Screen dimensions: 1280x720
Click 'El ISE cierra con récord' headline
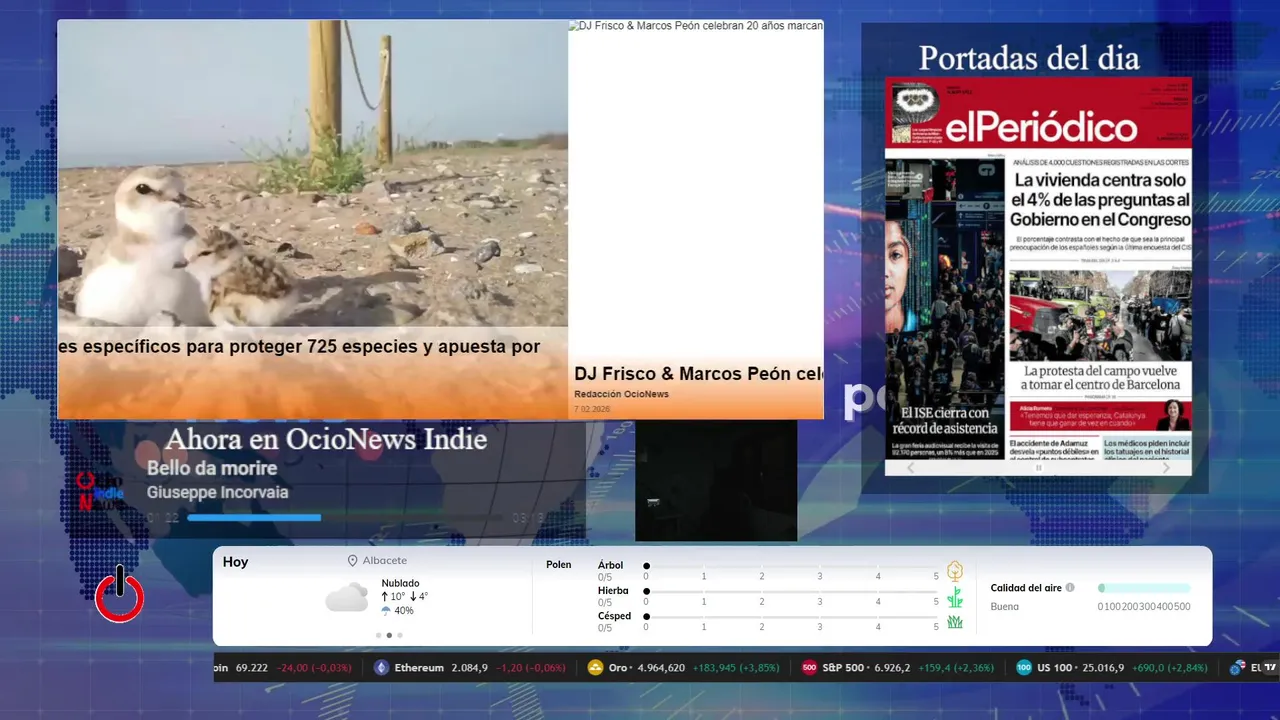coord(945,420)
